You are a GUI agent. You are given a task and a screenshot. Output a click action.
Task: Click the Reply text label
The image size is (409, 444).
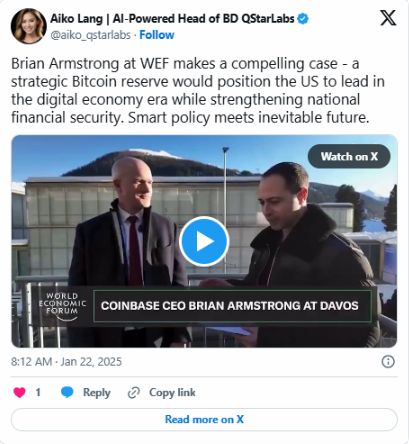97,393
